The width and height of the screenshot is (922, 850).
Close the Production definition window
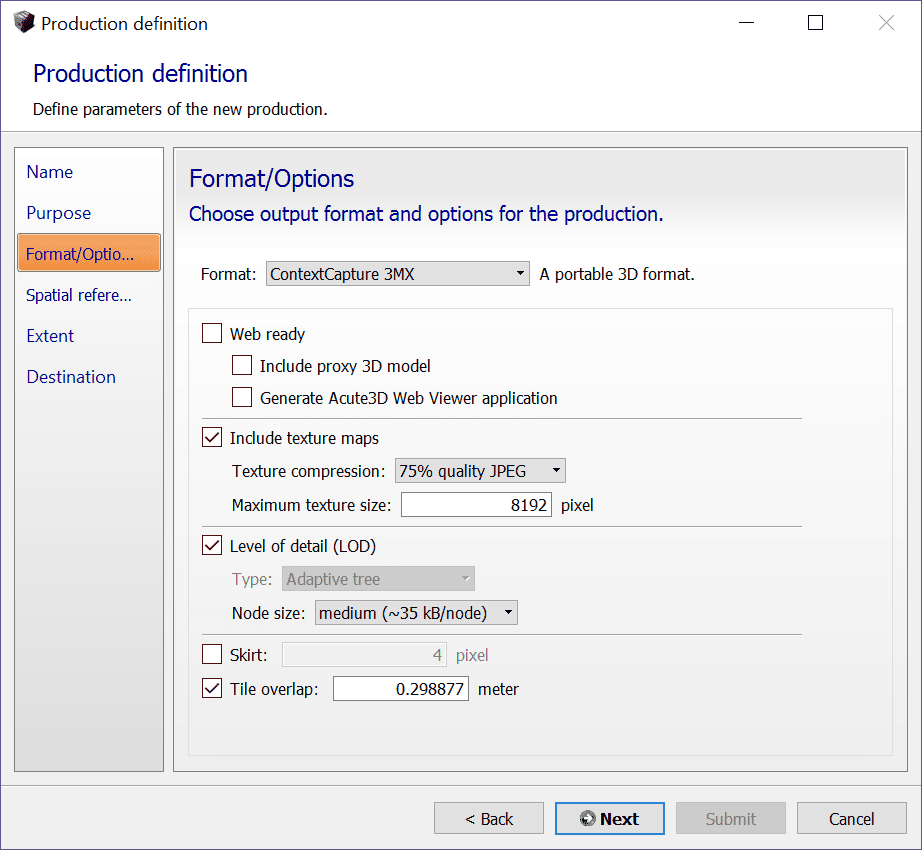tap(886, 23)
